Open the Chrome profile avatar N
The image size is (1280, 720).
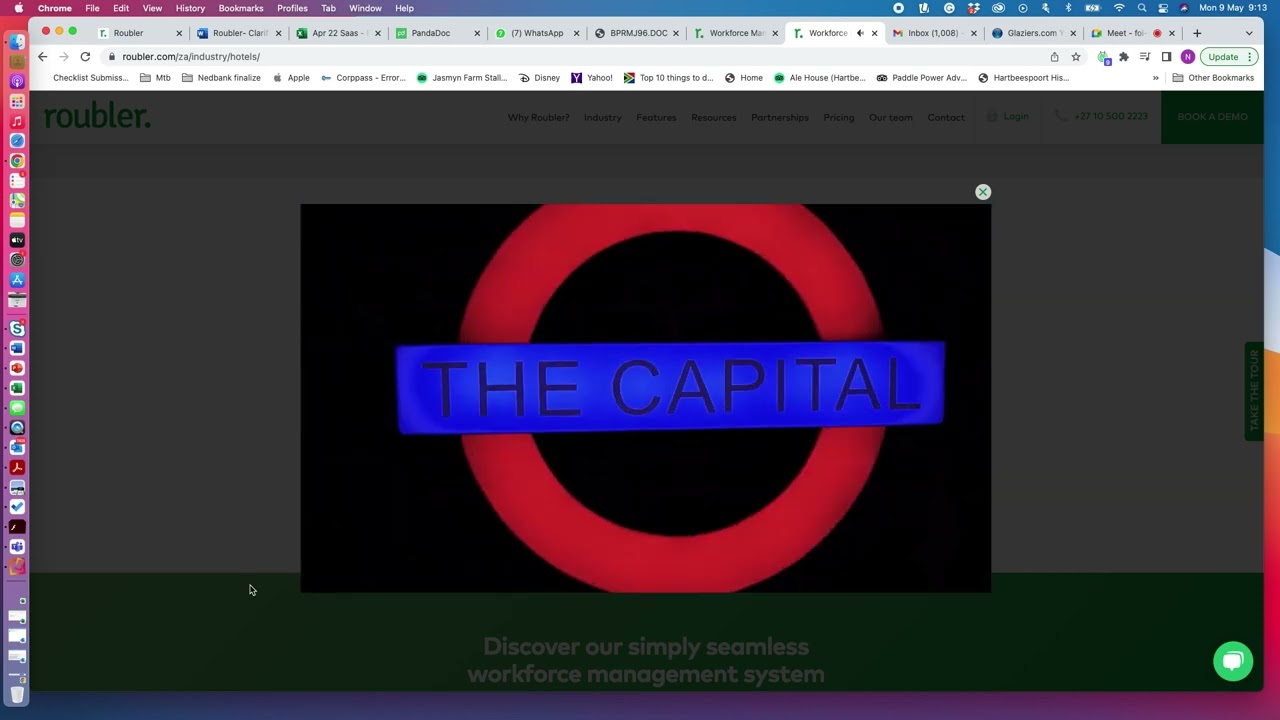click(1188, 57)
